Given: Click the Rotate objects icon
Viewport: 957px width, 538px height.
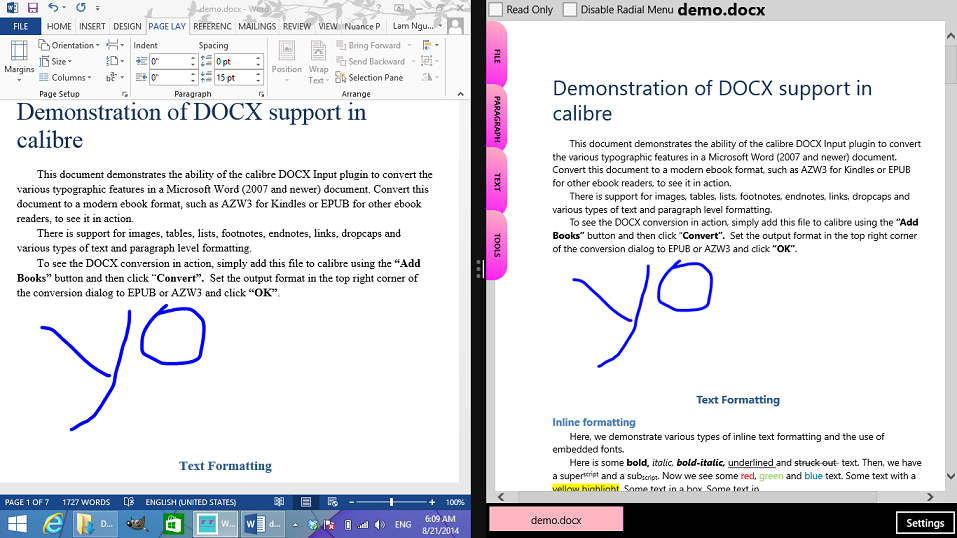Looking at the screenshot, I should pyautogui.click(x=430, y=78).
